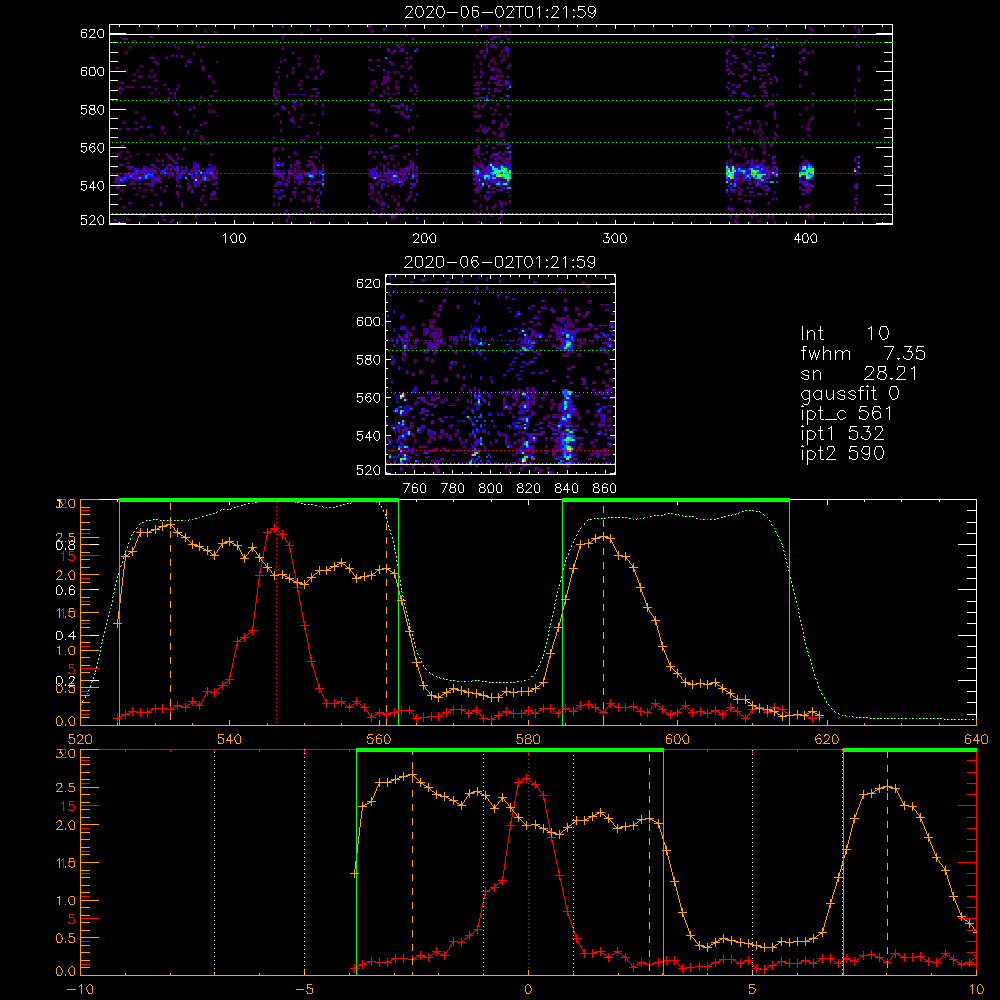Image resolution: width=1000 pixels, height=1000 pixels.
Task: Click the 'gaussfit 0' text
Action: click(x=850, y=393)
